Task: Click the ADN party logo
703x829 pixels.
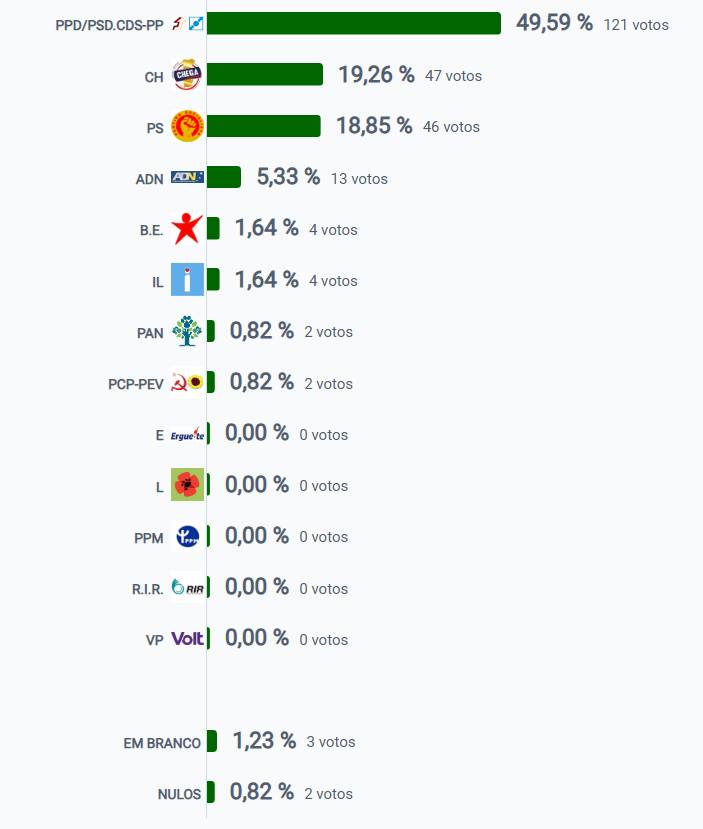Action: click(x=187, y=178)
